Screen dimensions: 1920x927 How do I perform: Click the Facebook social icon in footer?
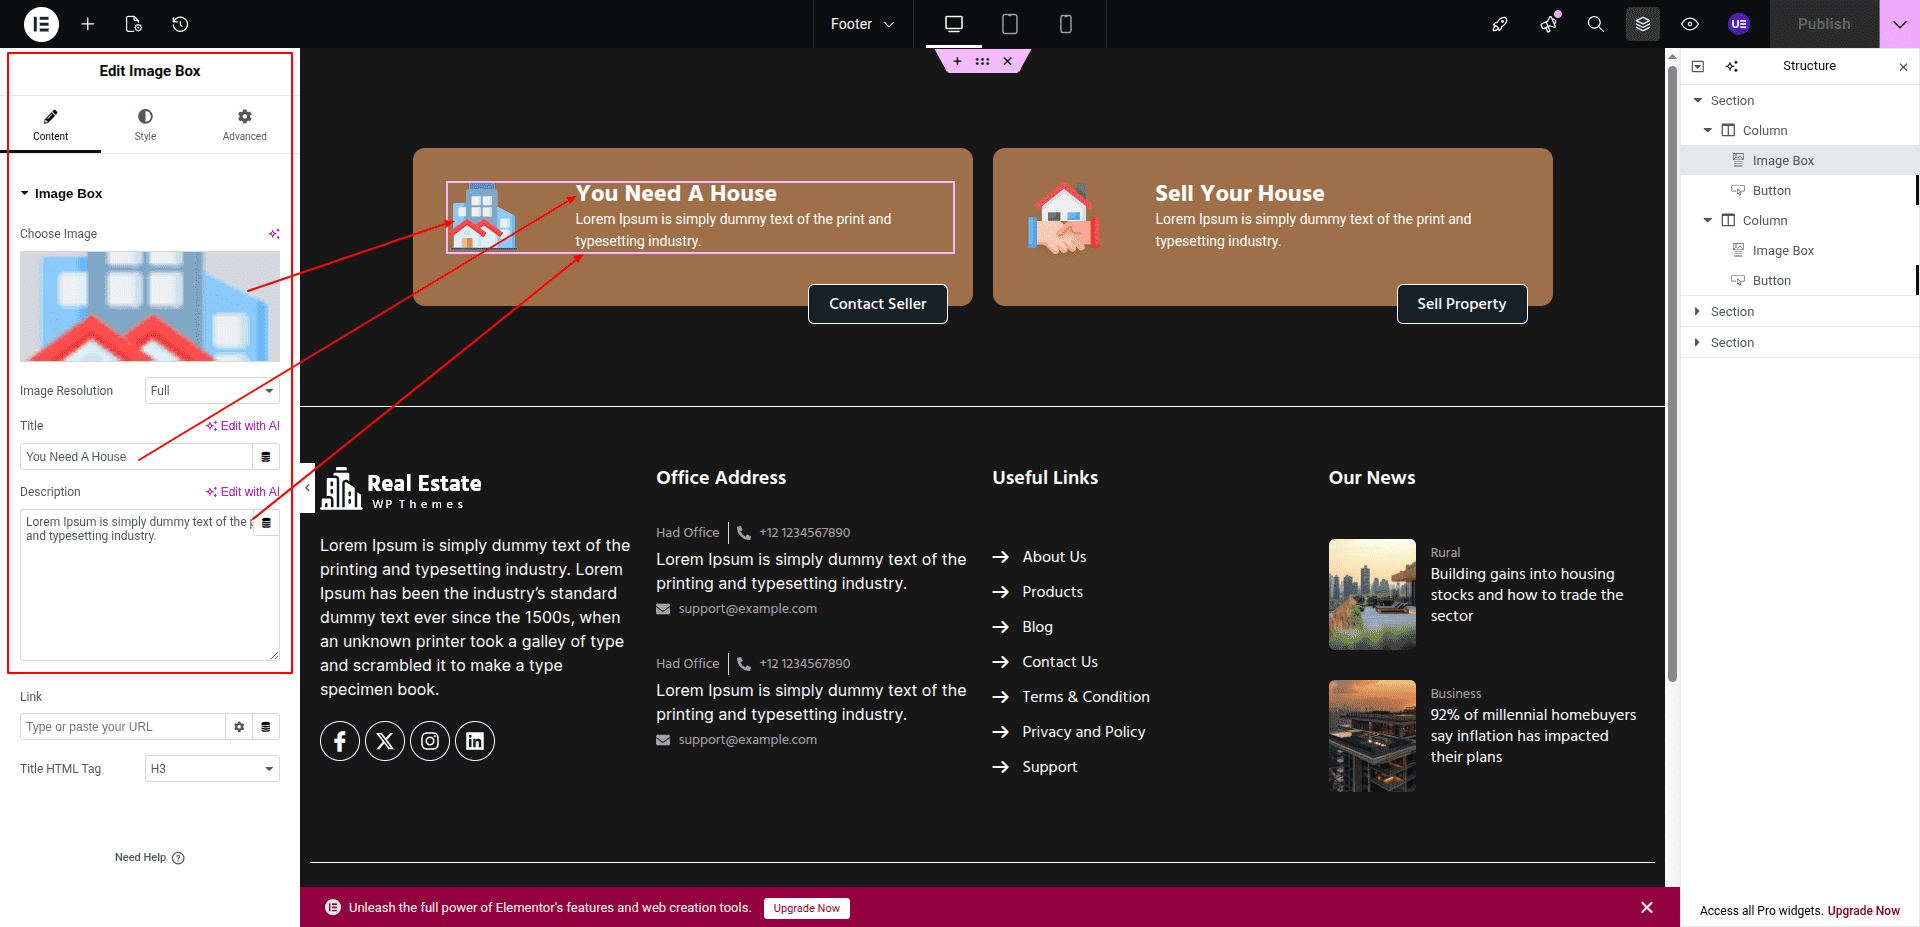[x=340, y=741]
